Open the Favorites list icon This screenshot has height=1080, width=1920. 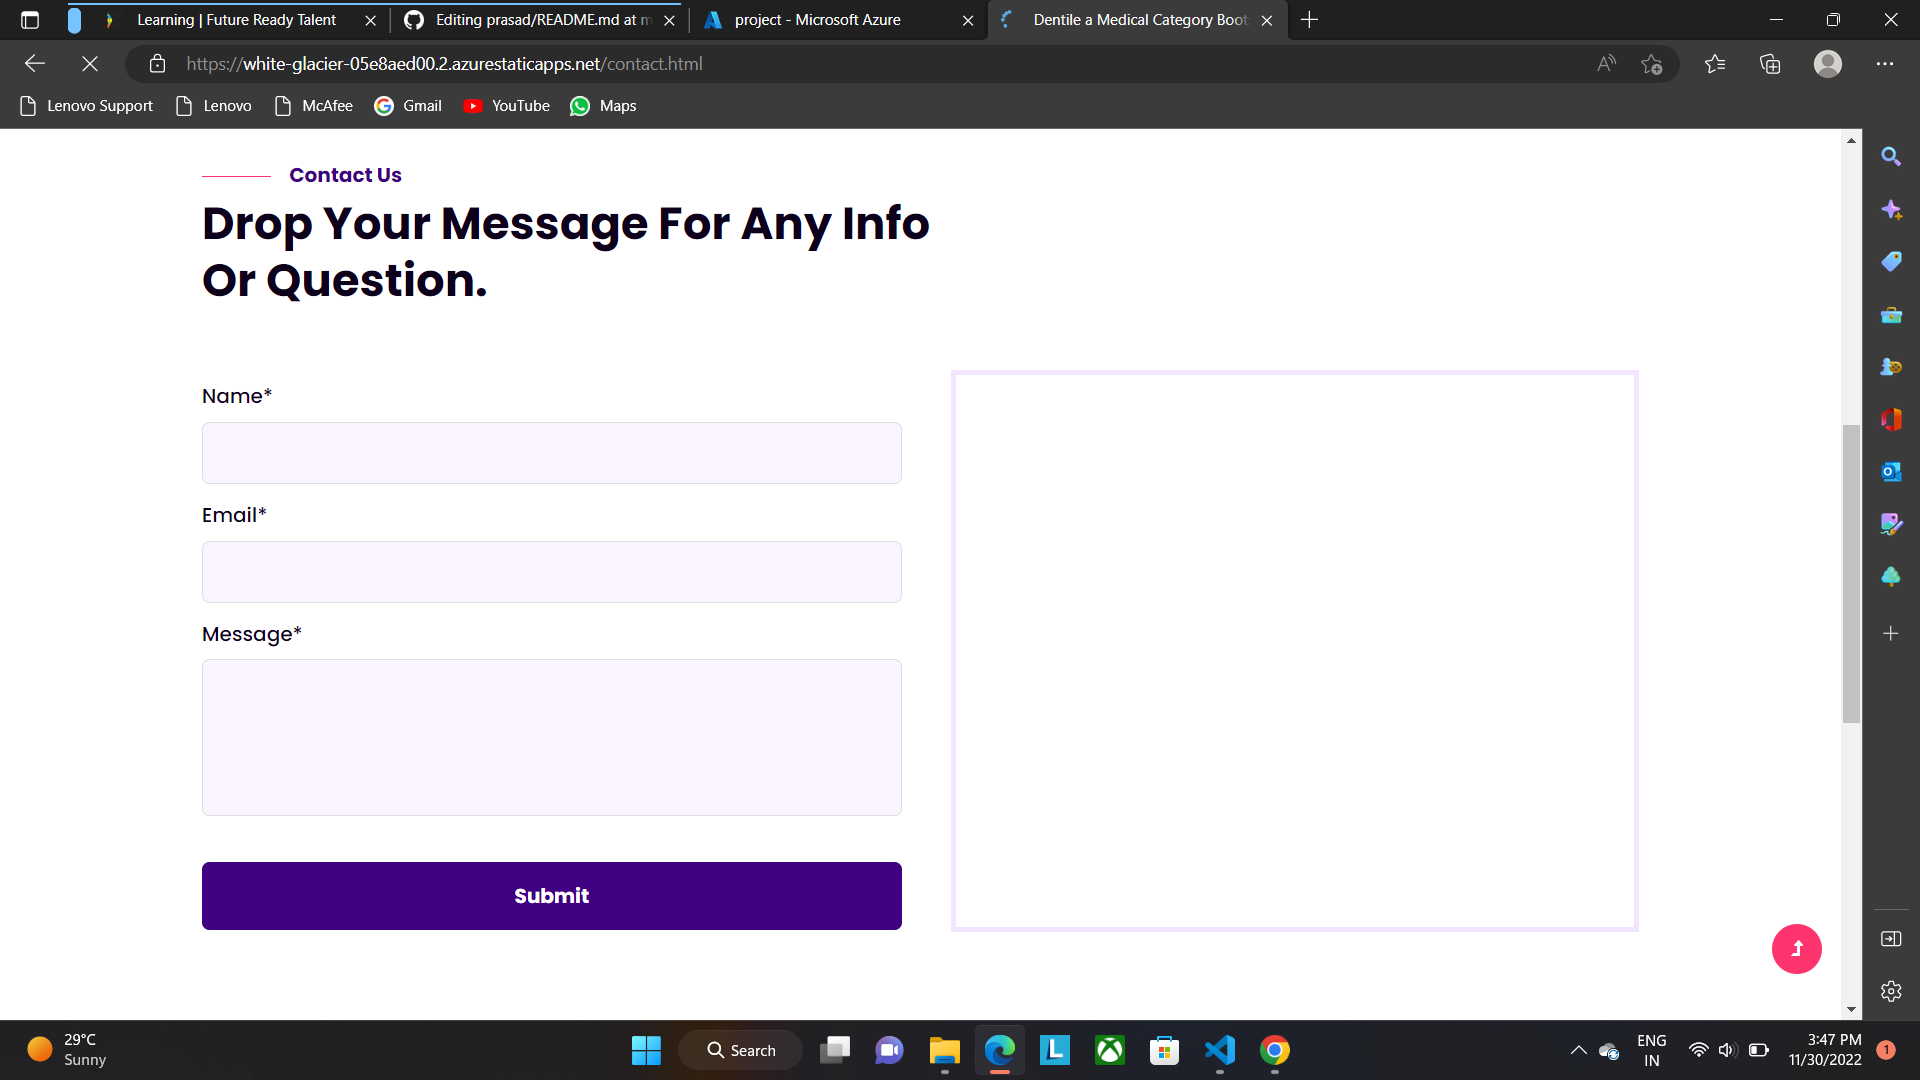click(1715, 64)
